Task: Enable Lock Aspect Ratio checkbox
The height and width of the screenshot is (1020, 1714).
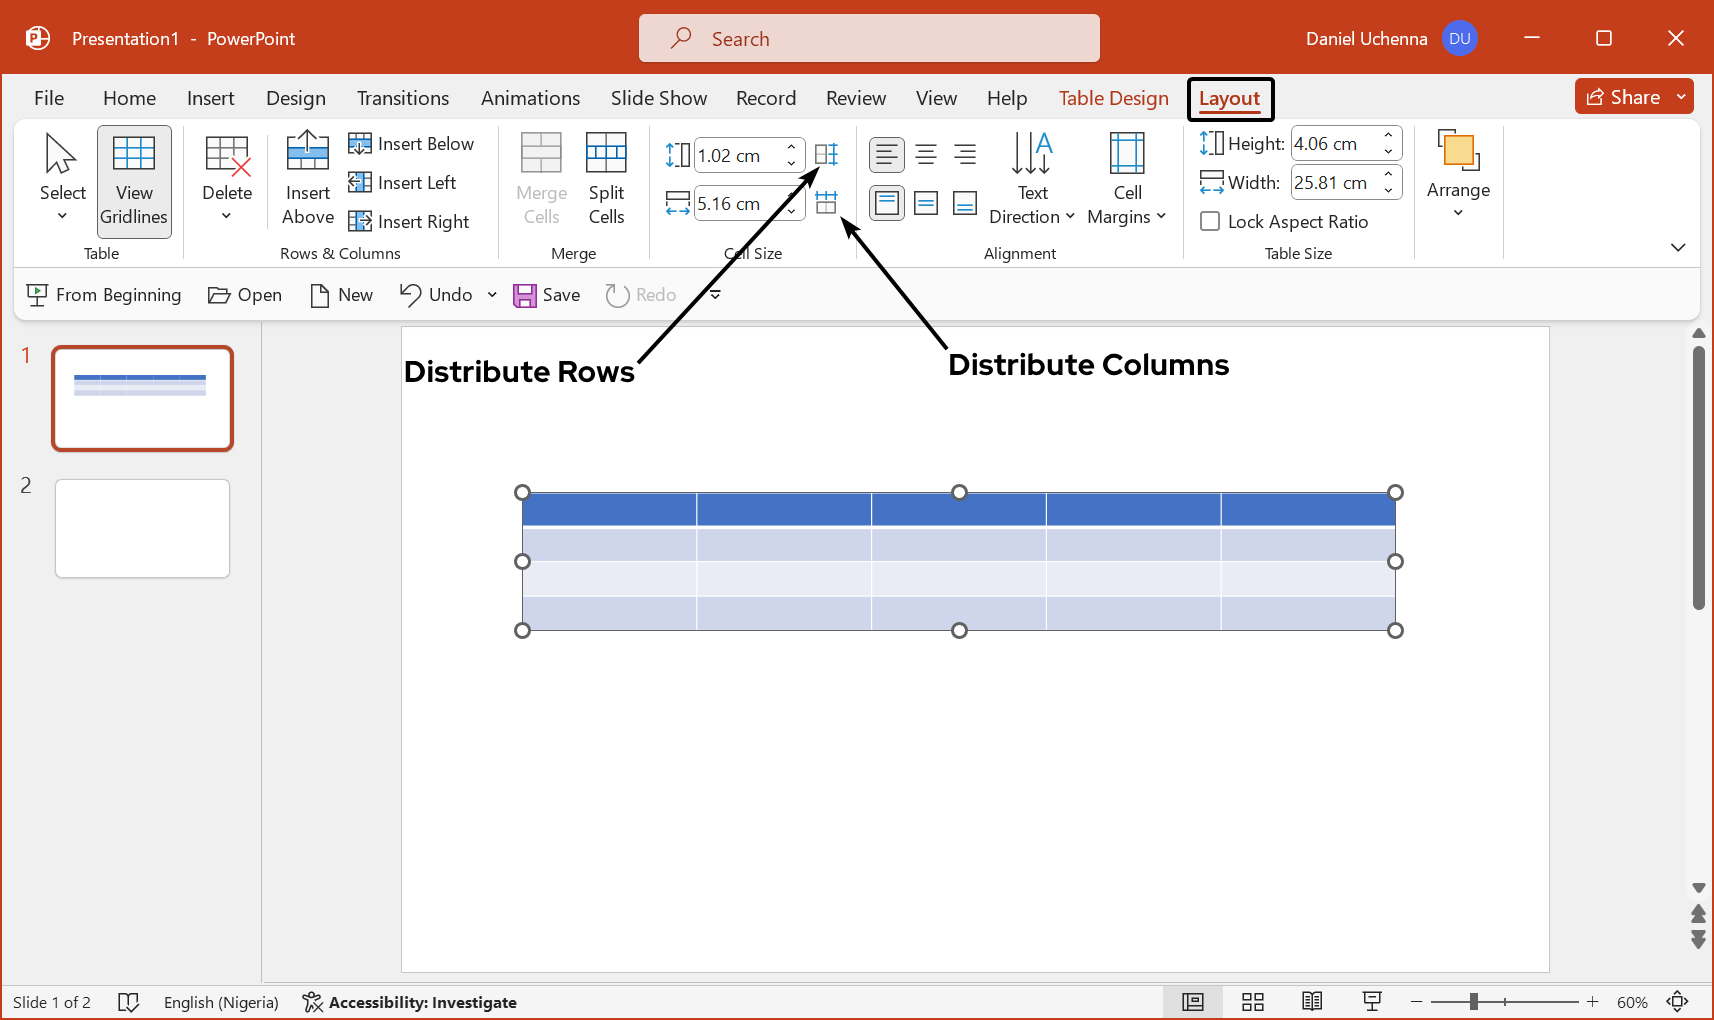Action: [1210, 222]
